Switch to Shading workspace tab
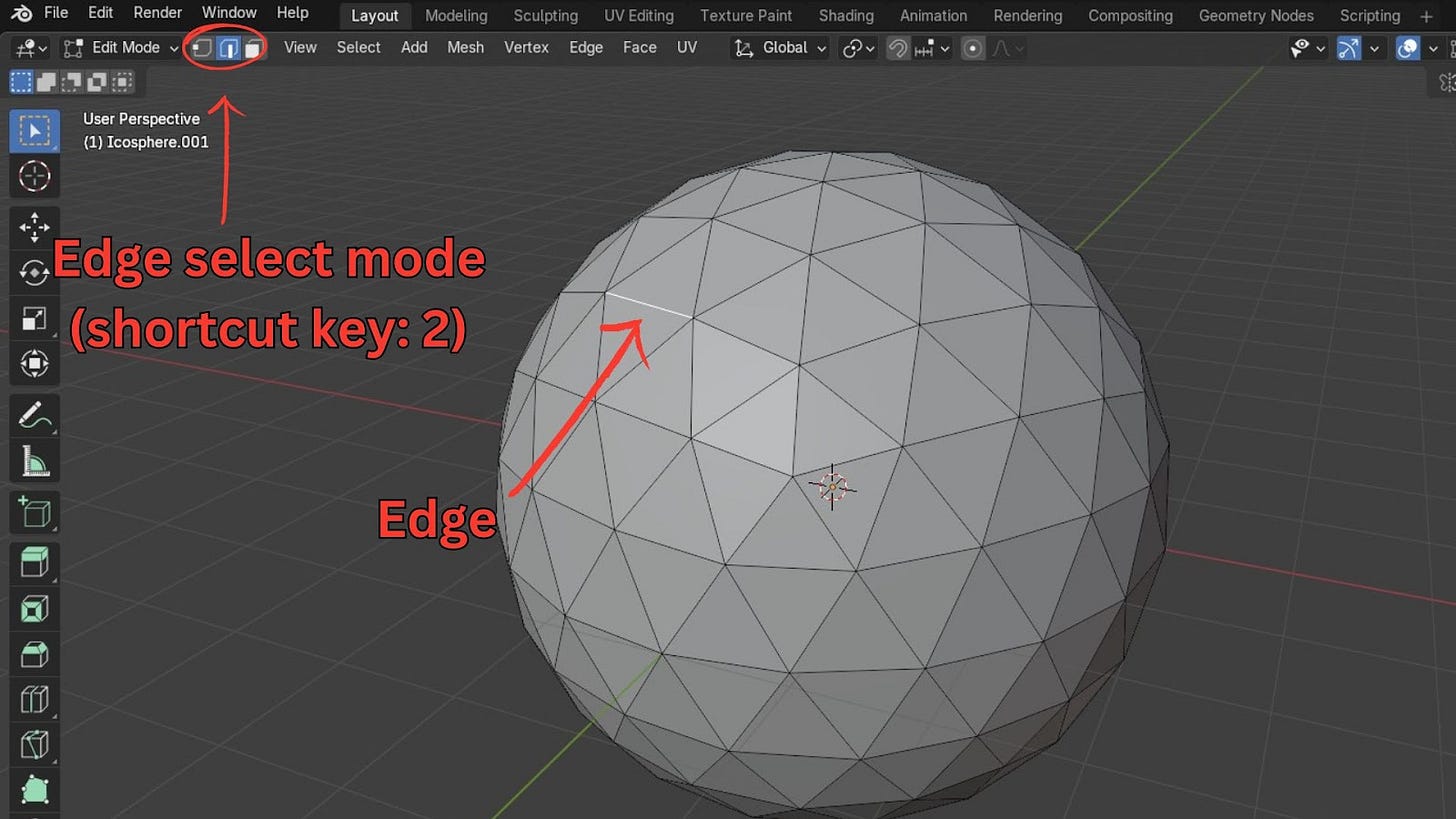The image size is (1456, 819). [846, 16]
